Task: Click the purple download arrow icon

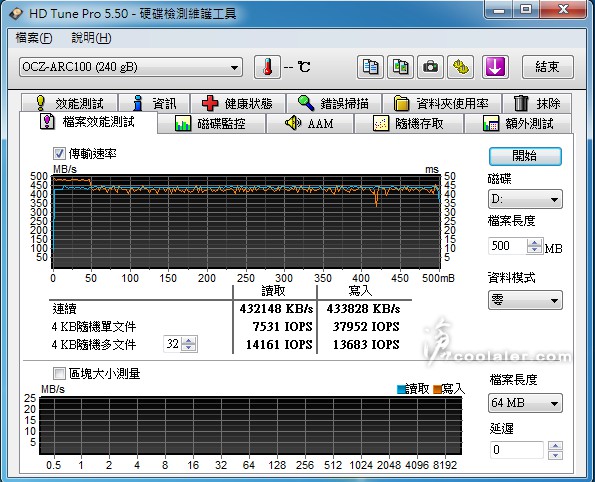Action: (495, 67)
